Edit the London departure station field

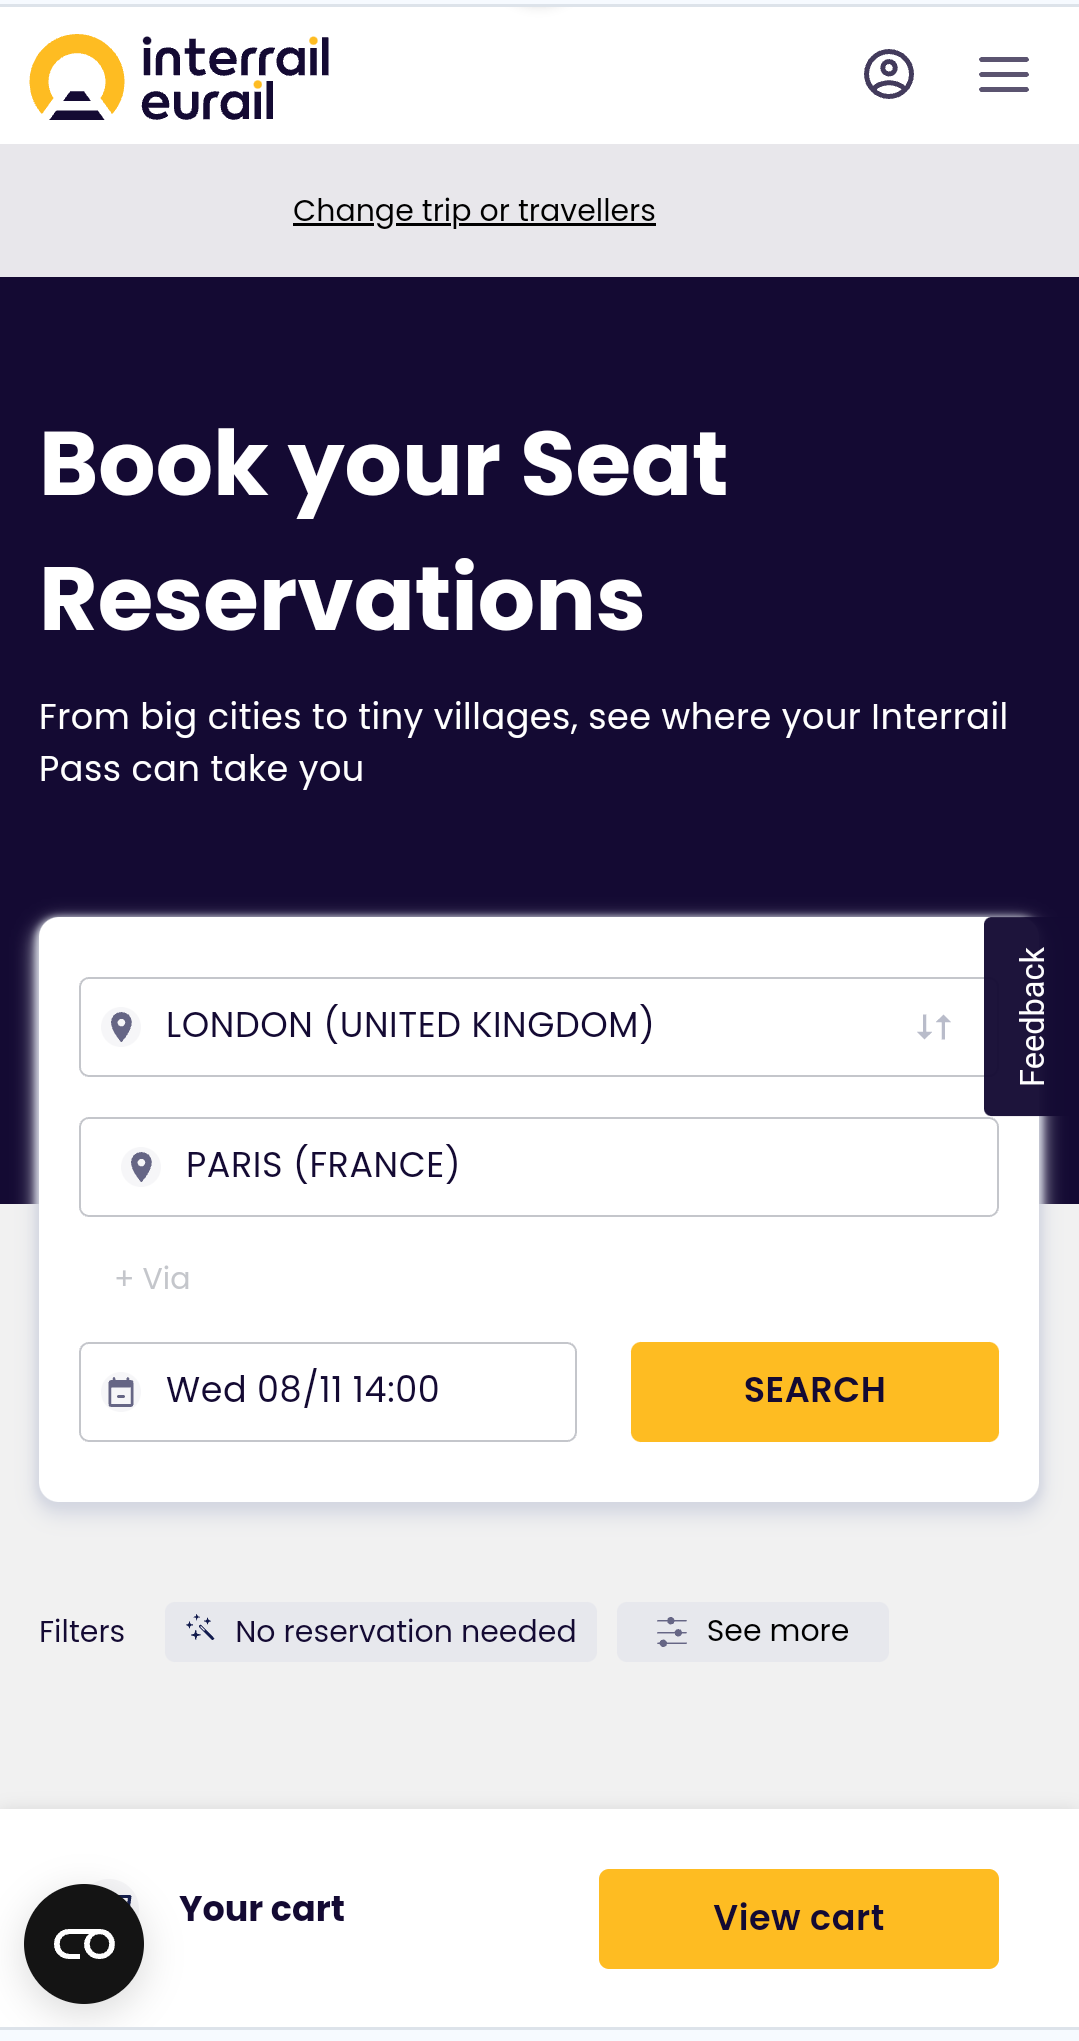500,1026
